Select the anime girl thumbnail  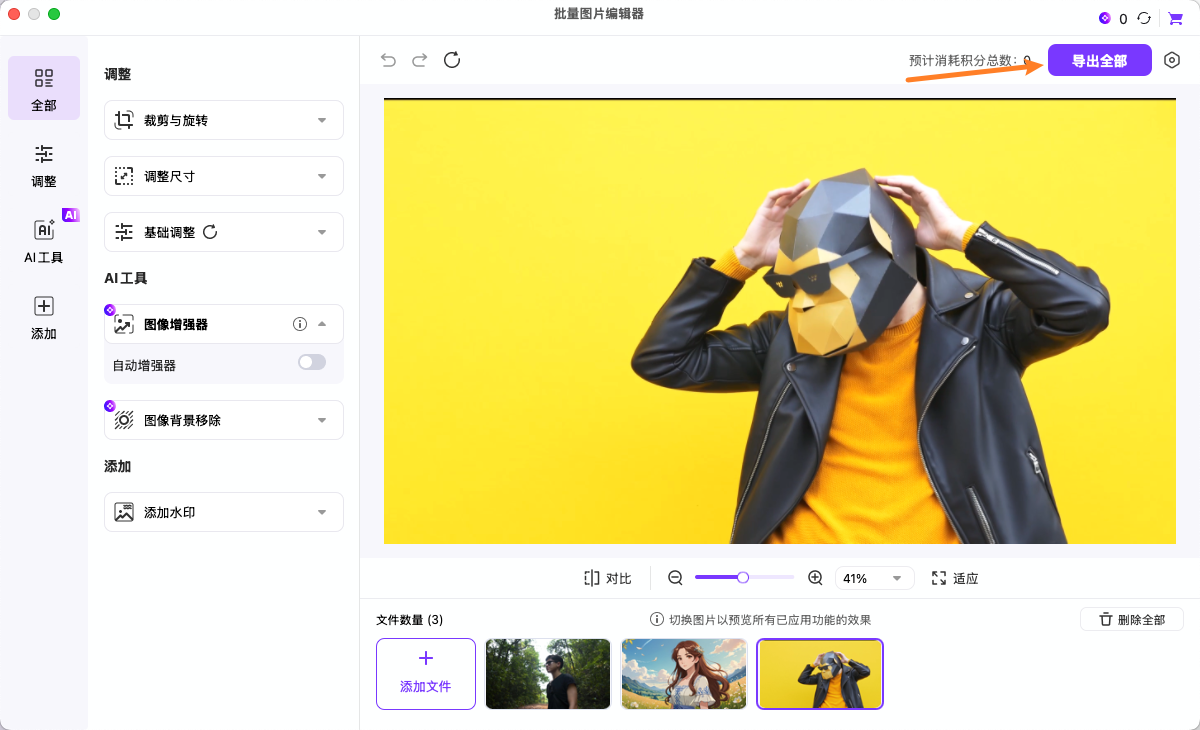pyautogui.click(x=684, y=673)
